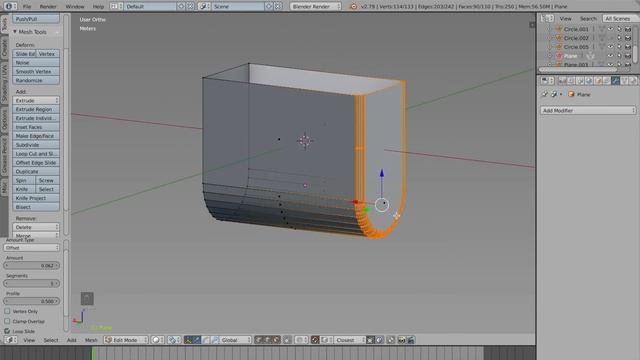Screen dimensions: 640x360
Task: Switch to the Shading / UVs tab
Action: point(4,83)
